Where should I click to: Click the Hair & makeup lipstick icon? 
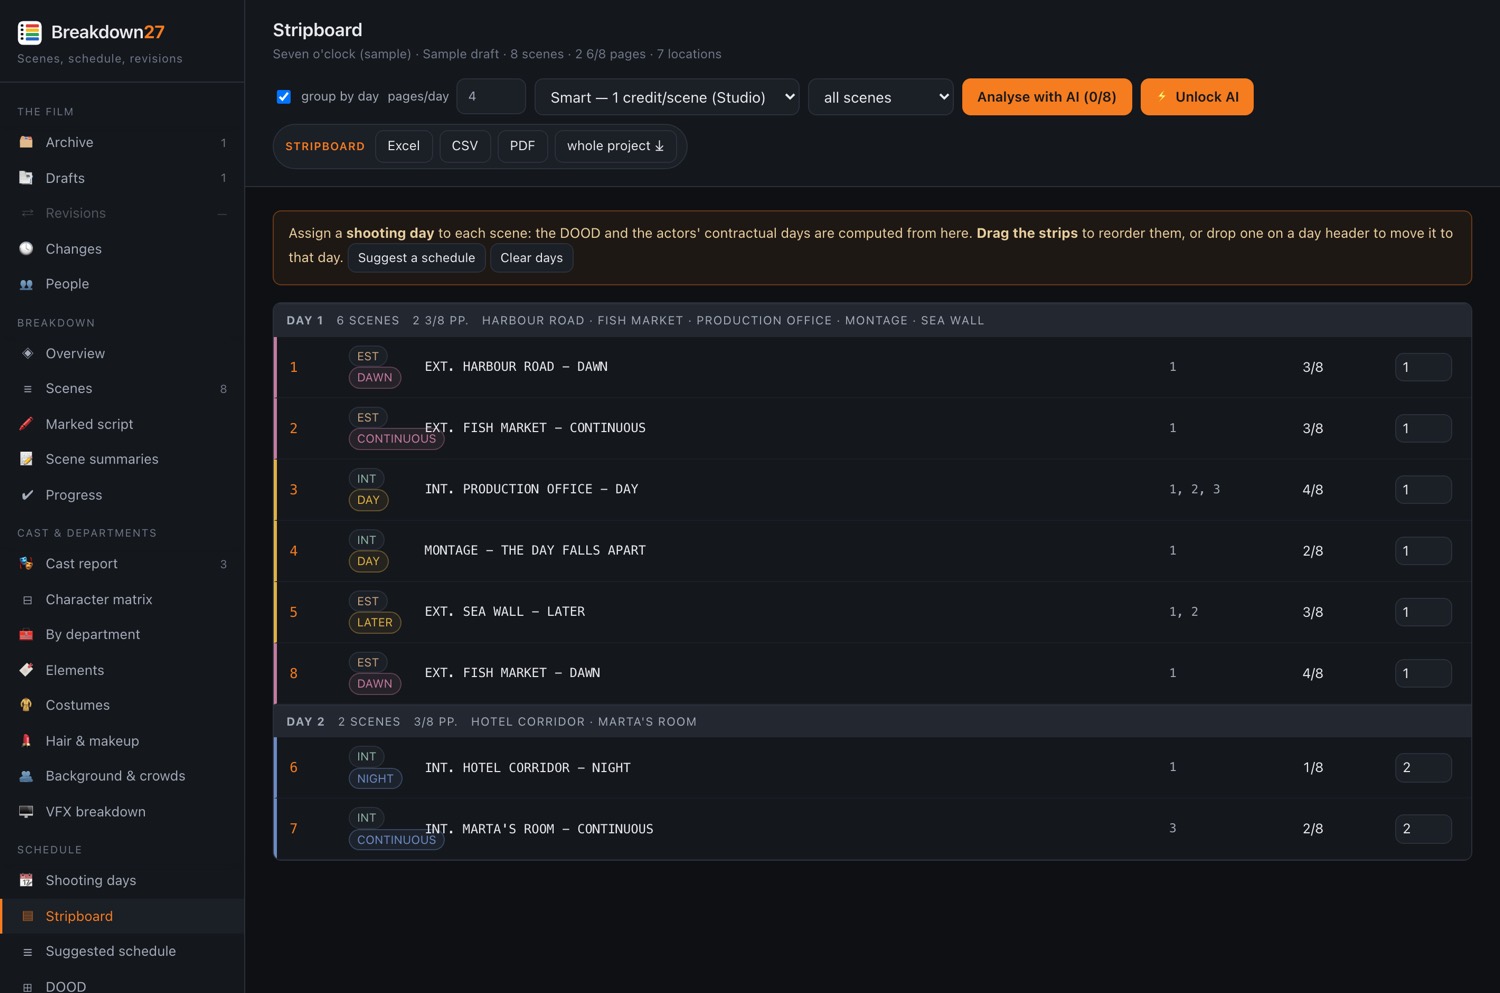pos(26,741)
